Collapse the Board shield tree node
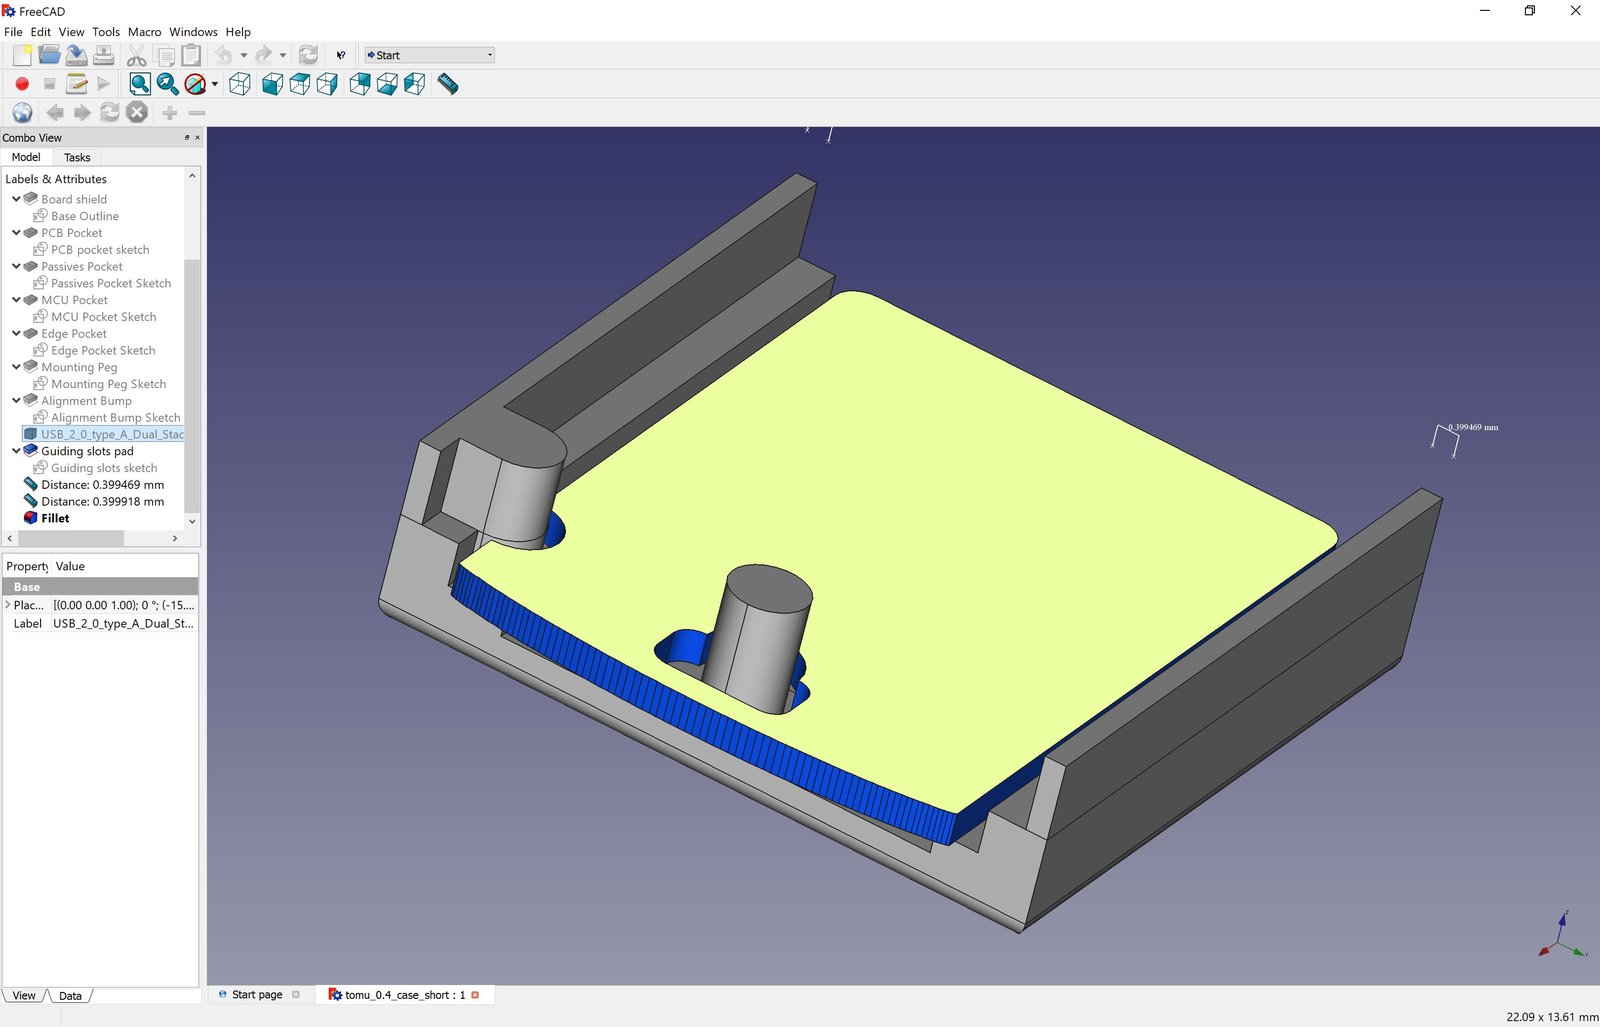This screenshot has height=1027, width=1600. pyautogui.click(x=16, y=199)
